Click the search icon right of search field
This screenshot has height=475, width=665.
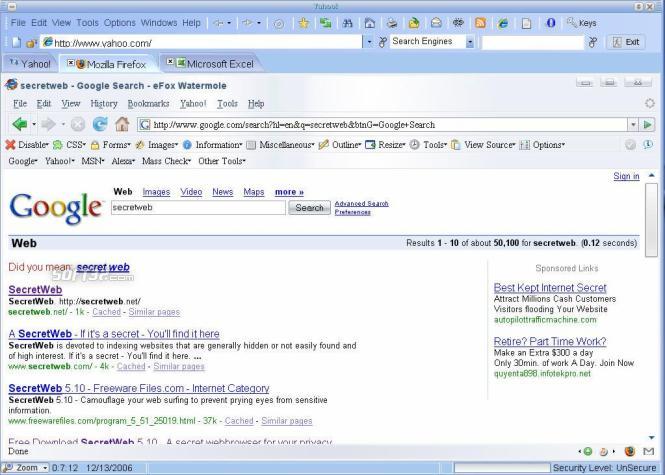coord(593,42)
